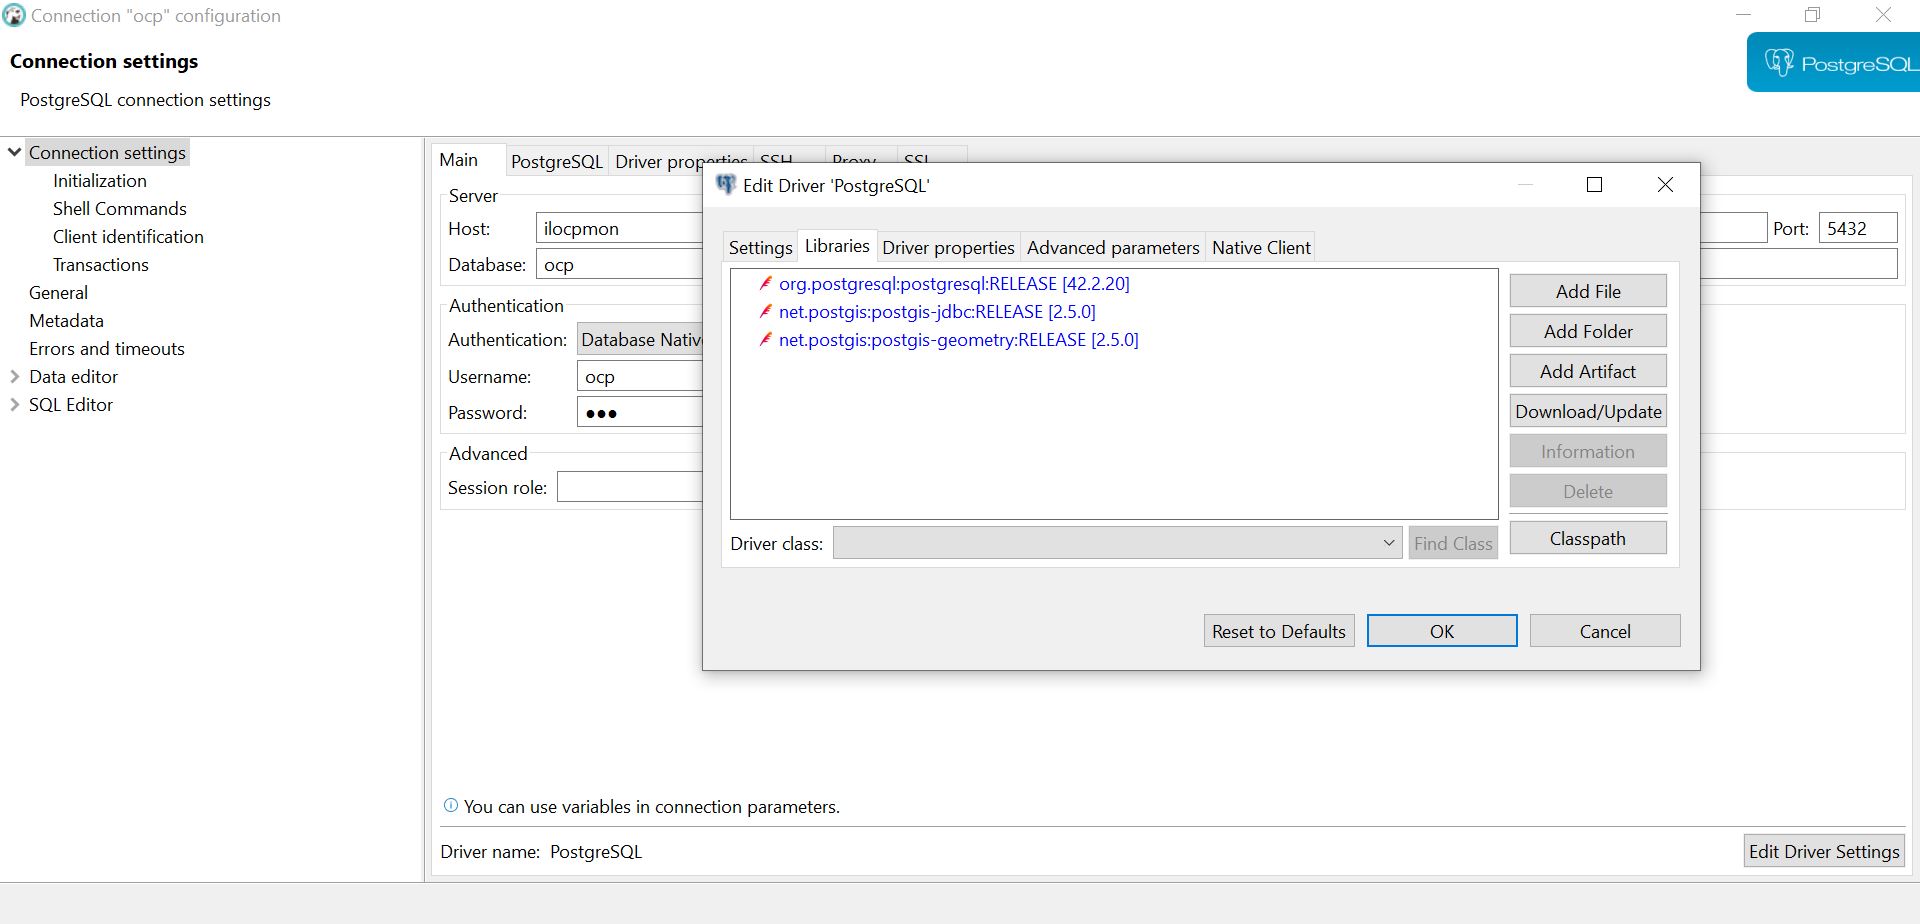Click the PostgreSQL elephant logo at top right
The height and width of the screenshot is (924, 1920).
[x=1783, y=61]
